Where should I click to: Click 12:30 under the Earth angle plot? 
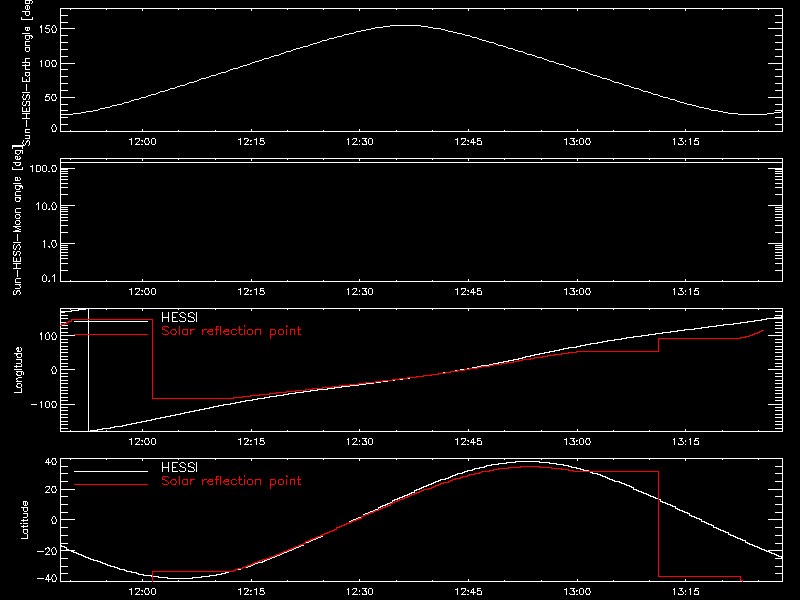[x=360, y=142]
